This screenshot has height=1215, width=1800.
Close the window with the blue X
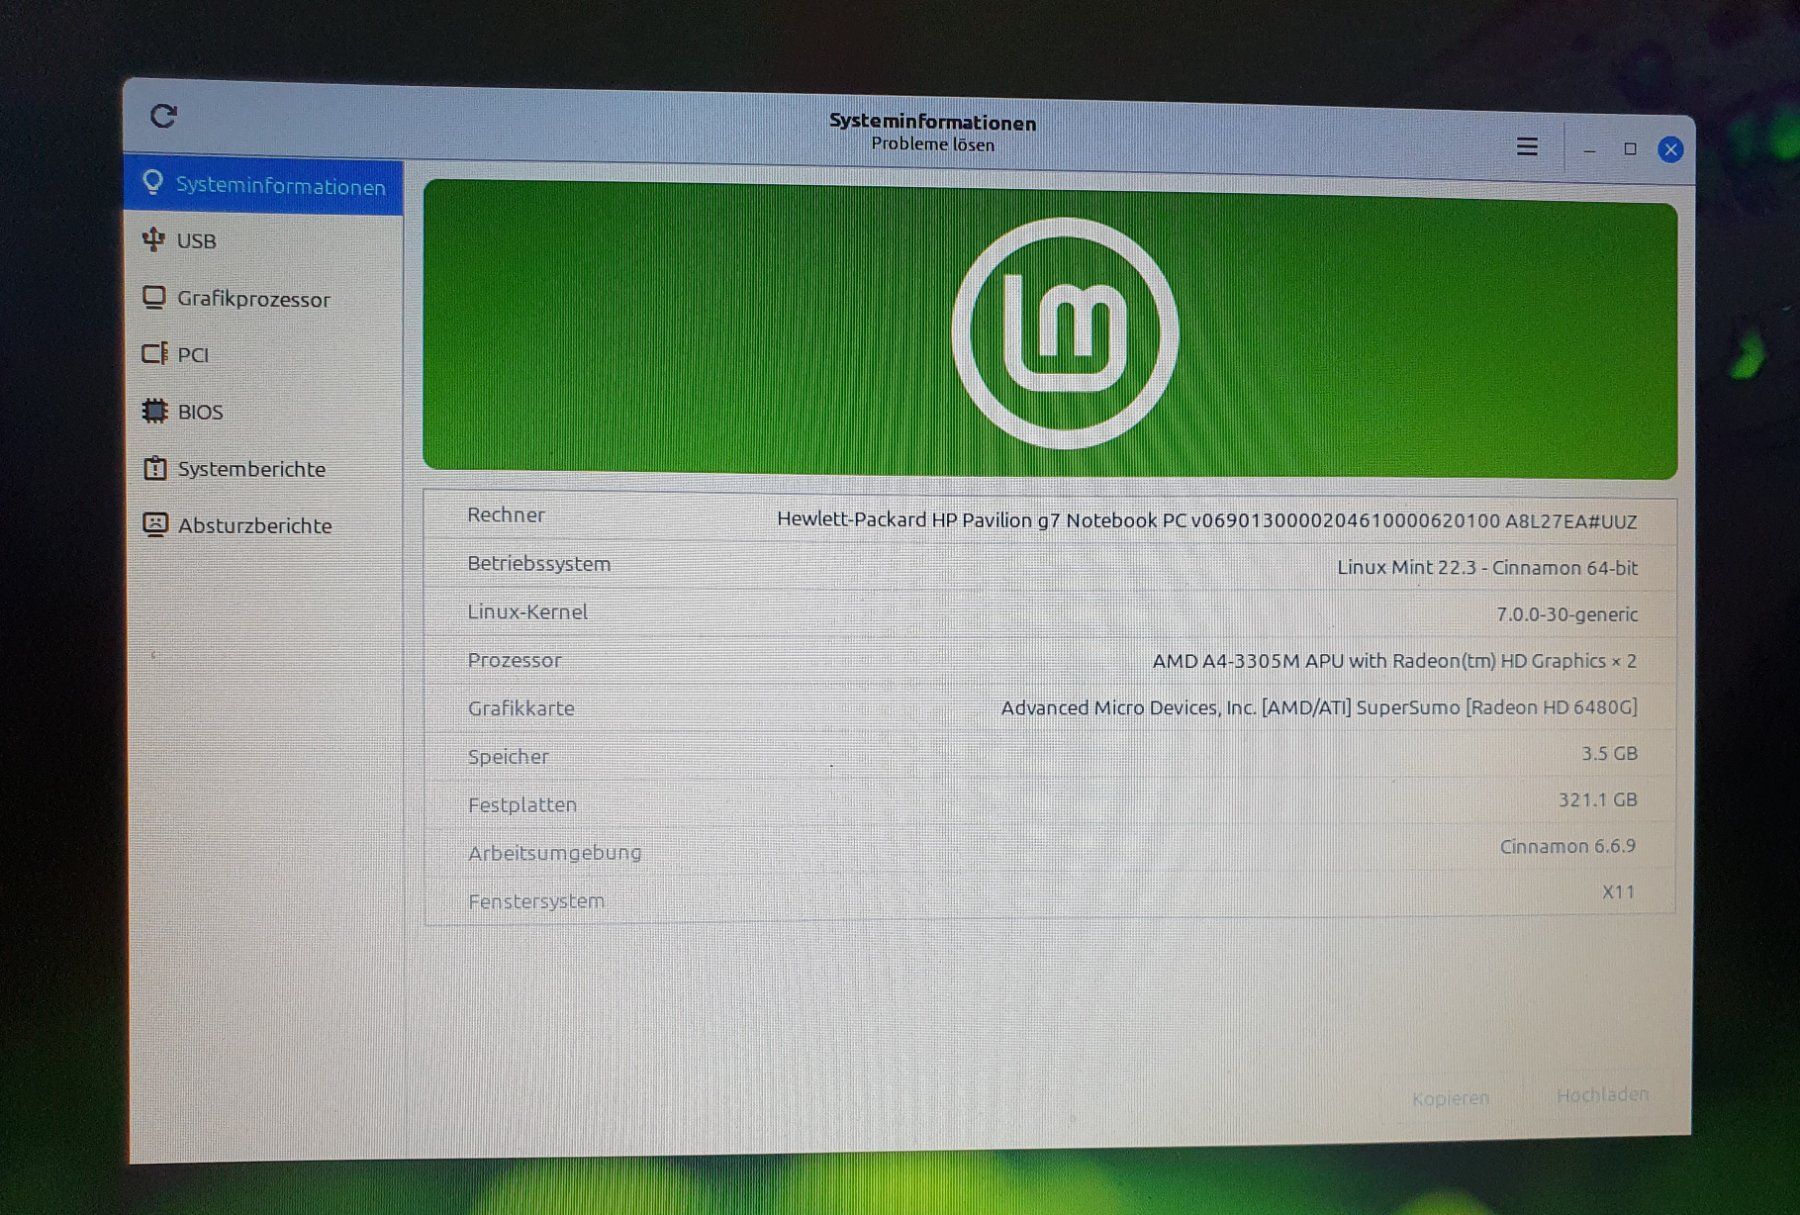tap(1670, 150)
